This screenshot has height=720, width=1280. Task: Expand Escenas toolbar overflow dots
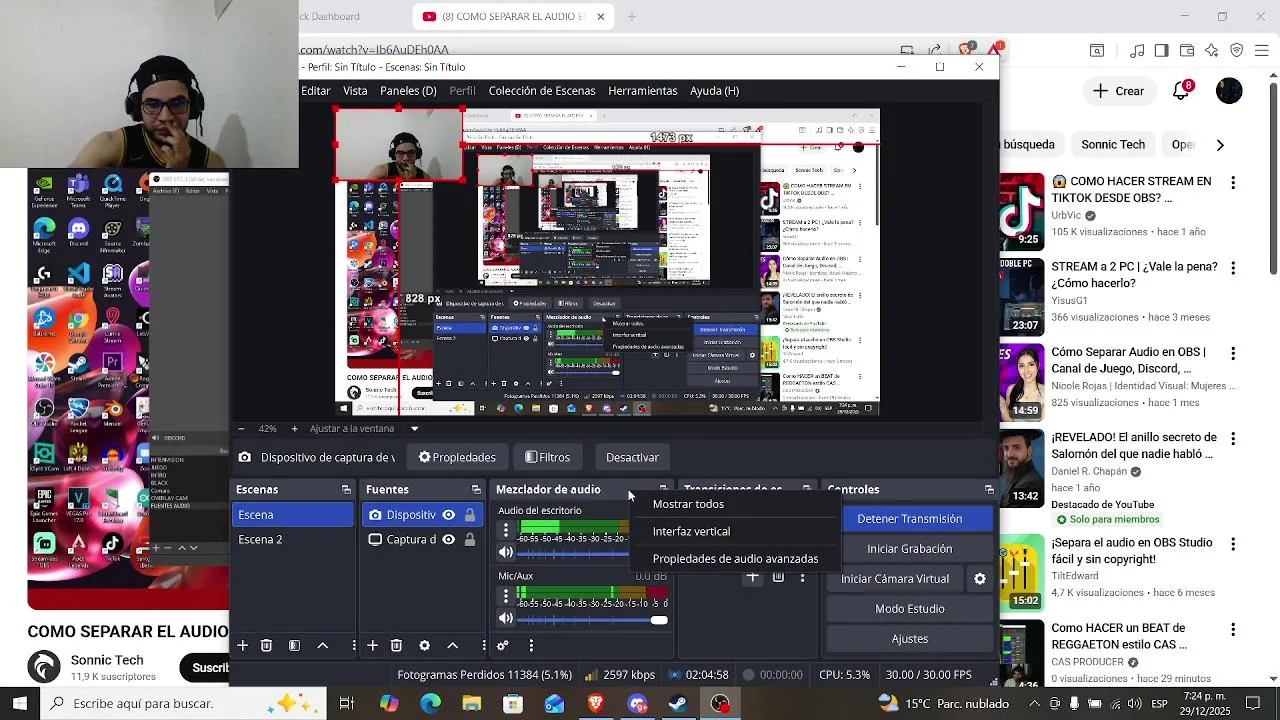[354, 646]
